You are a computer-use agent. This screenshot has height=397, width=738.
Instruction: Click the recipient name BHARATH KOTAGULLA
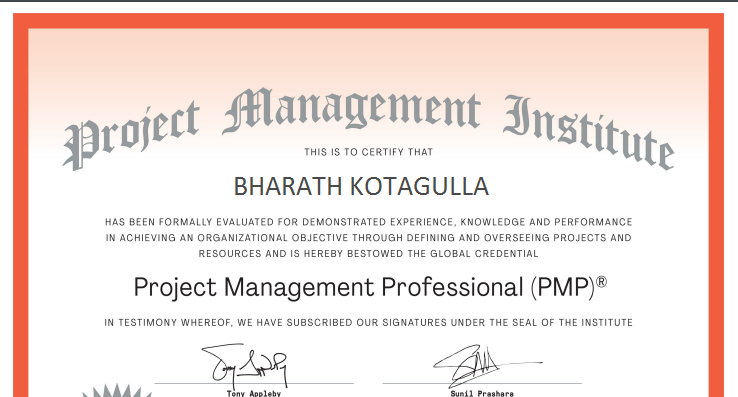point(361,186)
